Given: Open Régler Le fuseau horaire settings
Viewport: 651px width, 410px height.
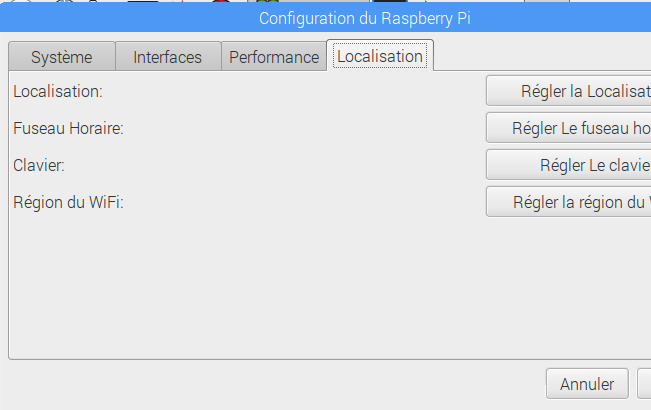Looking at the screenshot, I should click(569, 128).
